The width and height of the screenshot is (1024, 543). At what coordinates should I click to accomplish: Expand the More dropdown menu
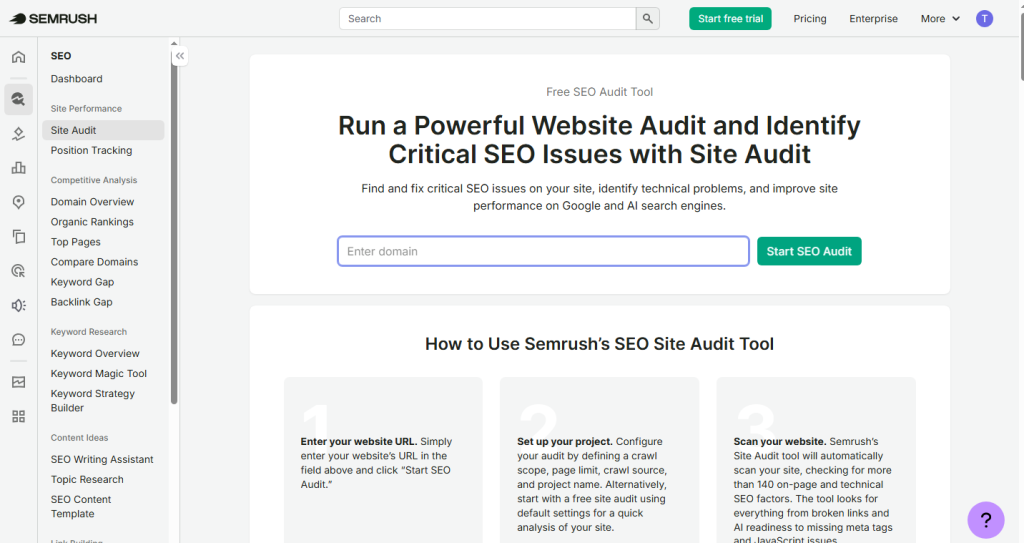tap(940, 19)
